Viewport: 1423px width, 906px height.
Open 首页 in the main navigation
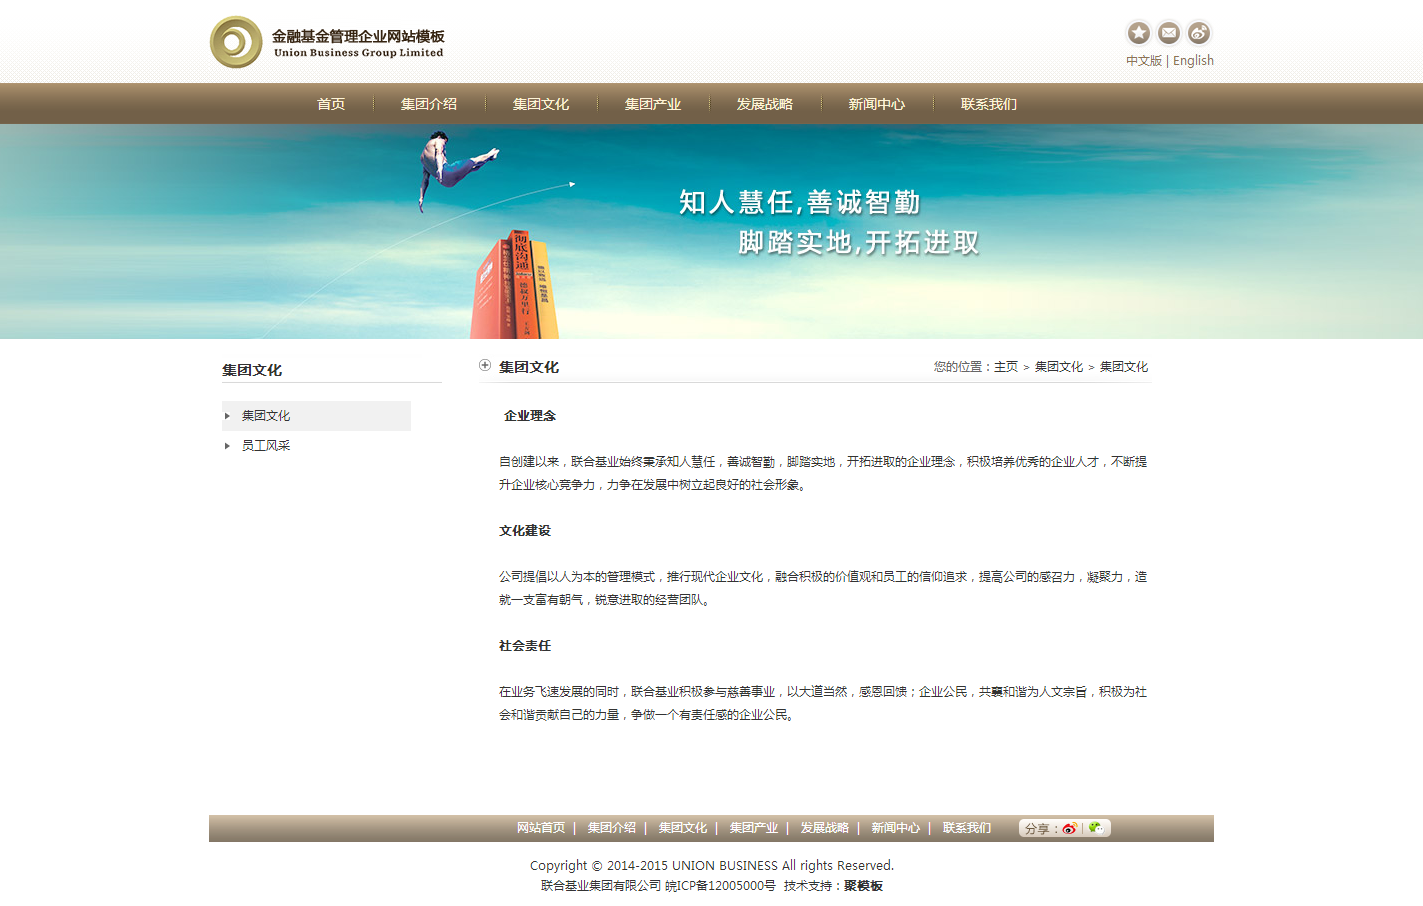[331, 104]
